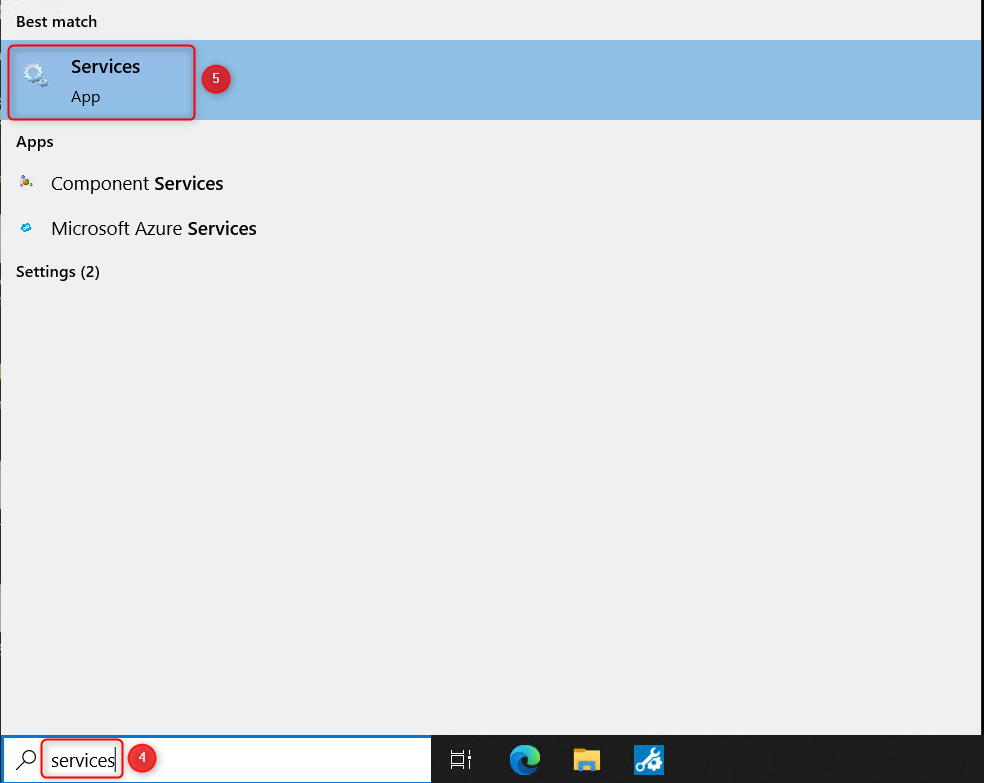Open the wrench-and-gear tool in taskbar
This screenshot has height=783, width=984.
(649, 760)
